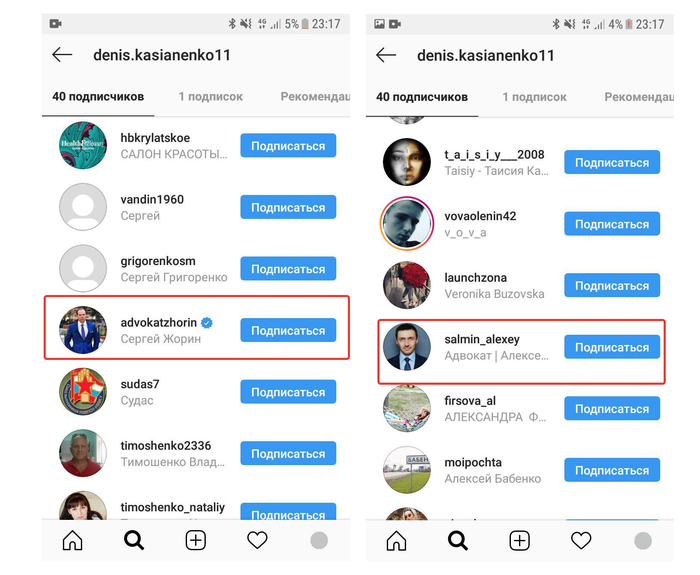Switch to "1 подписок" tab on left
The image size is (700, 575).
pyautogui.click(x=210, y=97)
